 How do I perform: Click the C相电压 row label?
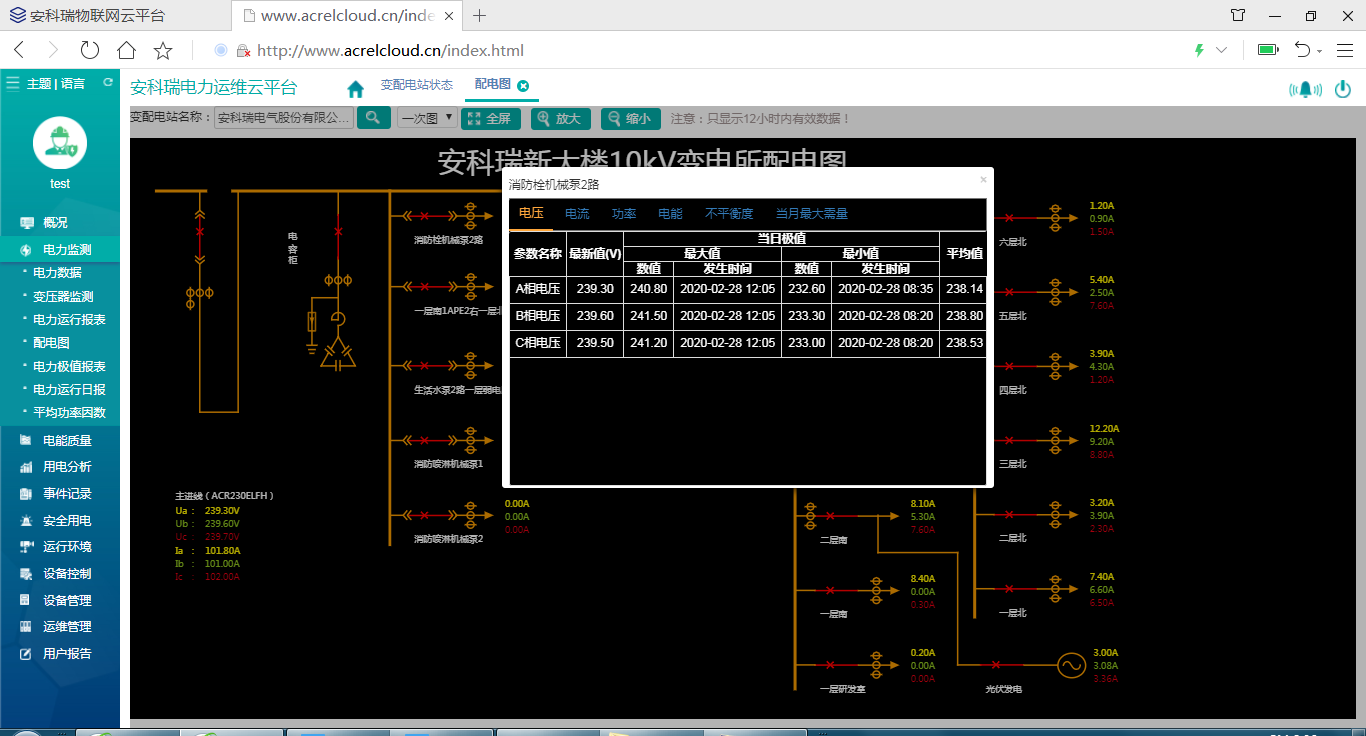pos(538,343)
